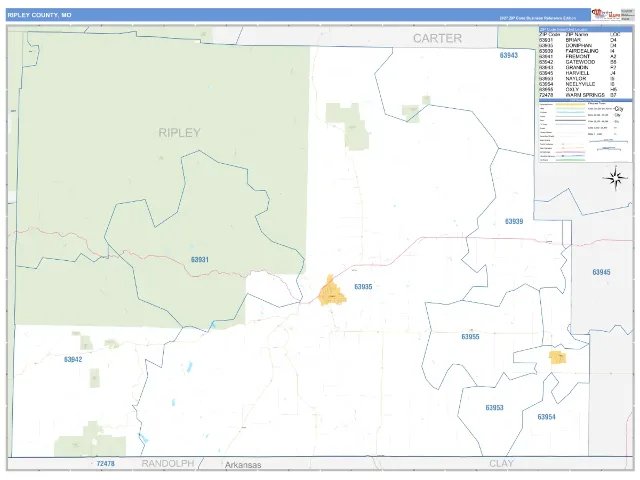Click the green legend line swatch
This screenshot has height=480, width=640.
click(570, 160)
